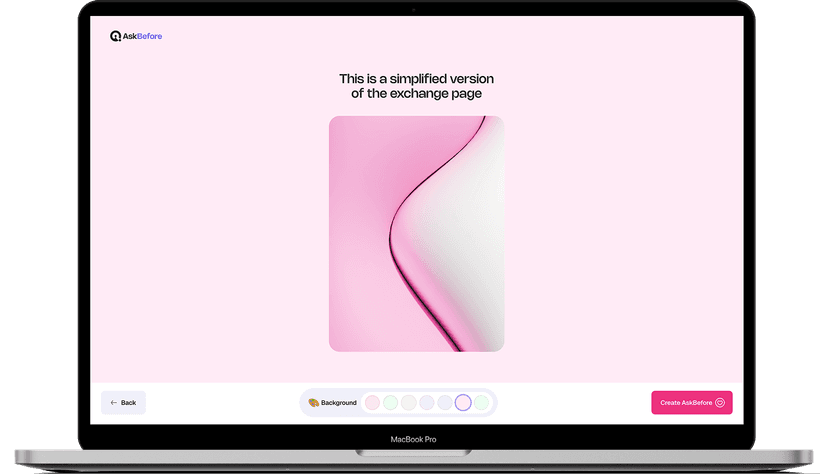Click the webcam dot above the screen
The width and height of the screenshot is (828, 475).
pos(414,9)
